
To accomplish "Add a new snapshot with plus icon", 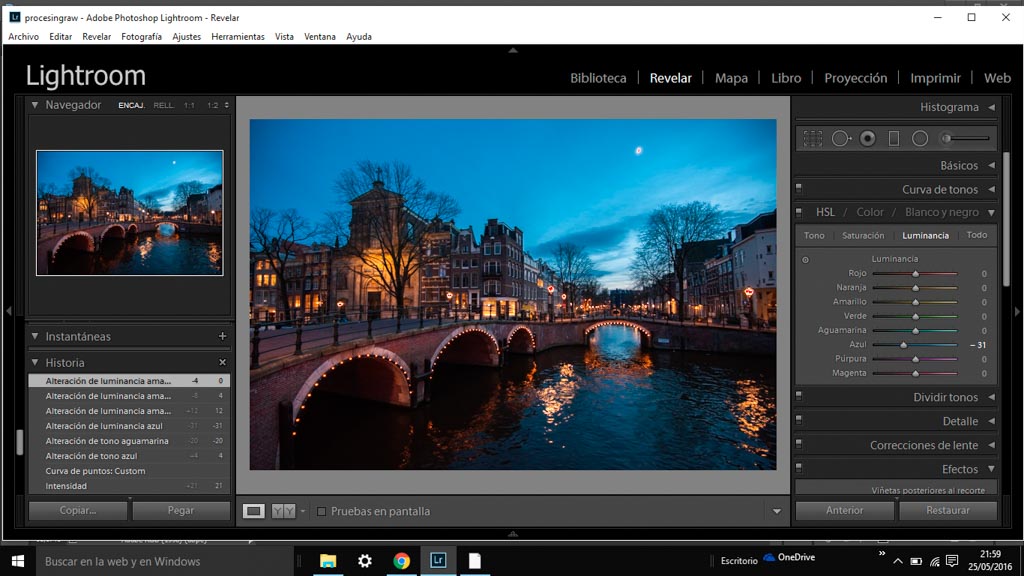I will [222, 337].
